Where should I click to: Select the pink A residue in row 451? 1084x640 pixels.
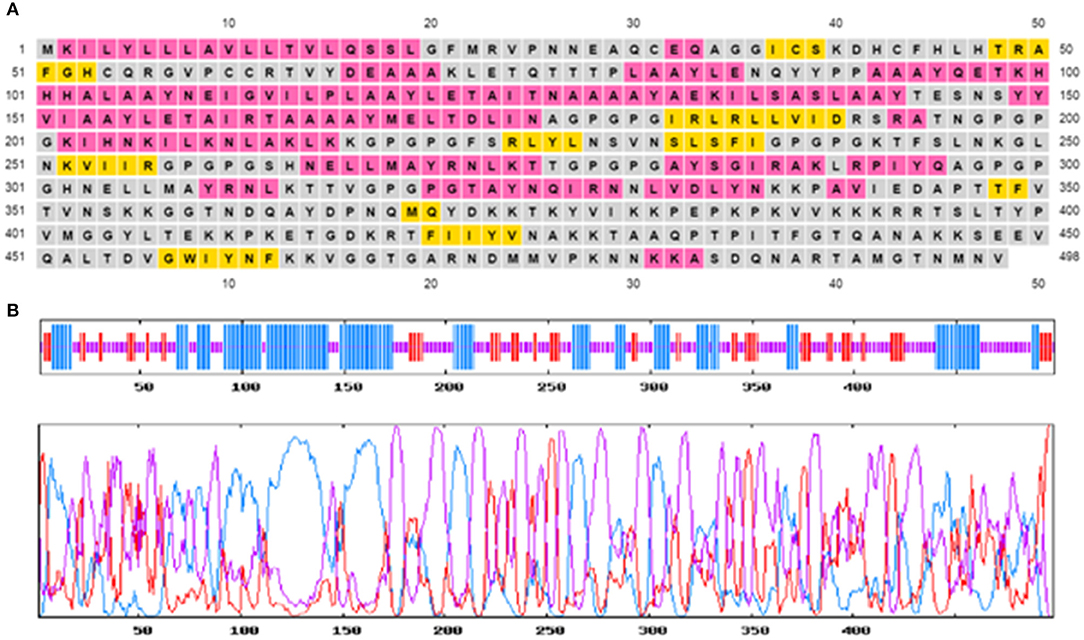tap(694, 257)
